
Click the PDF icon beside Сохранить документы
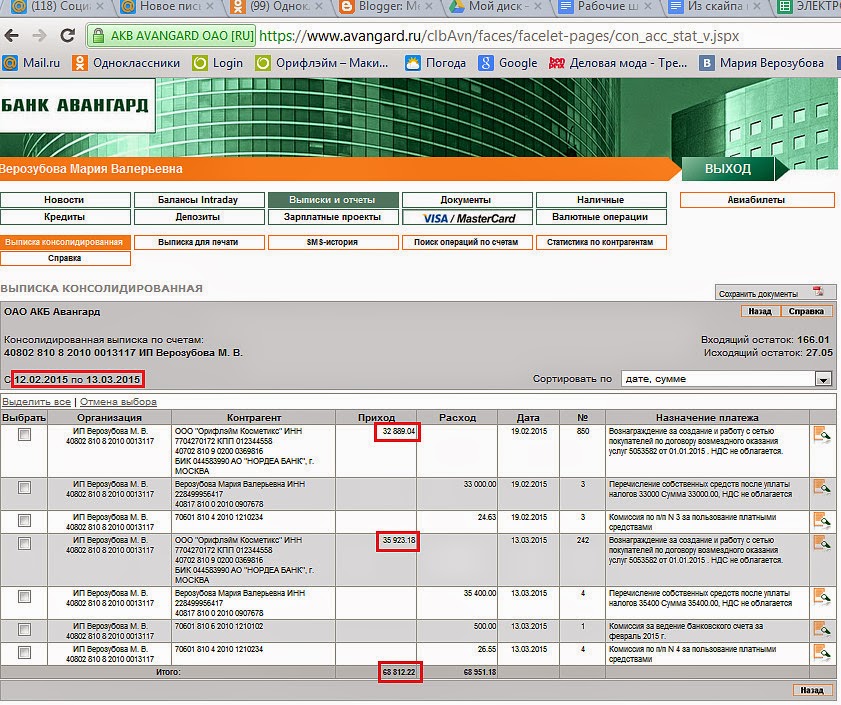tap(818, 292)
